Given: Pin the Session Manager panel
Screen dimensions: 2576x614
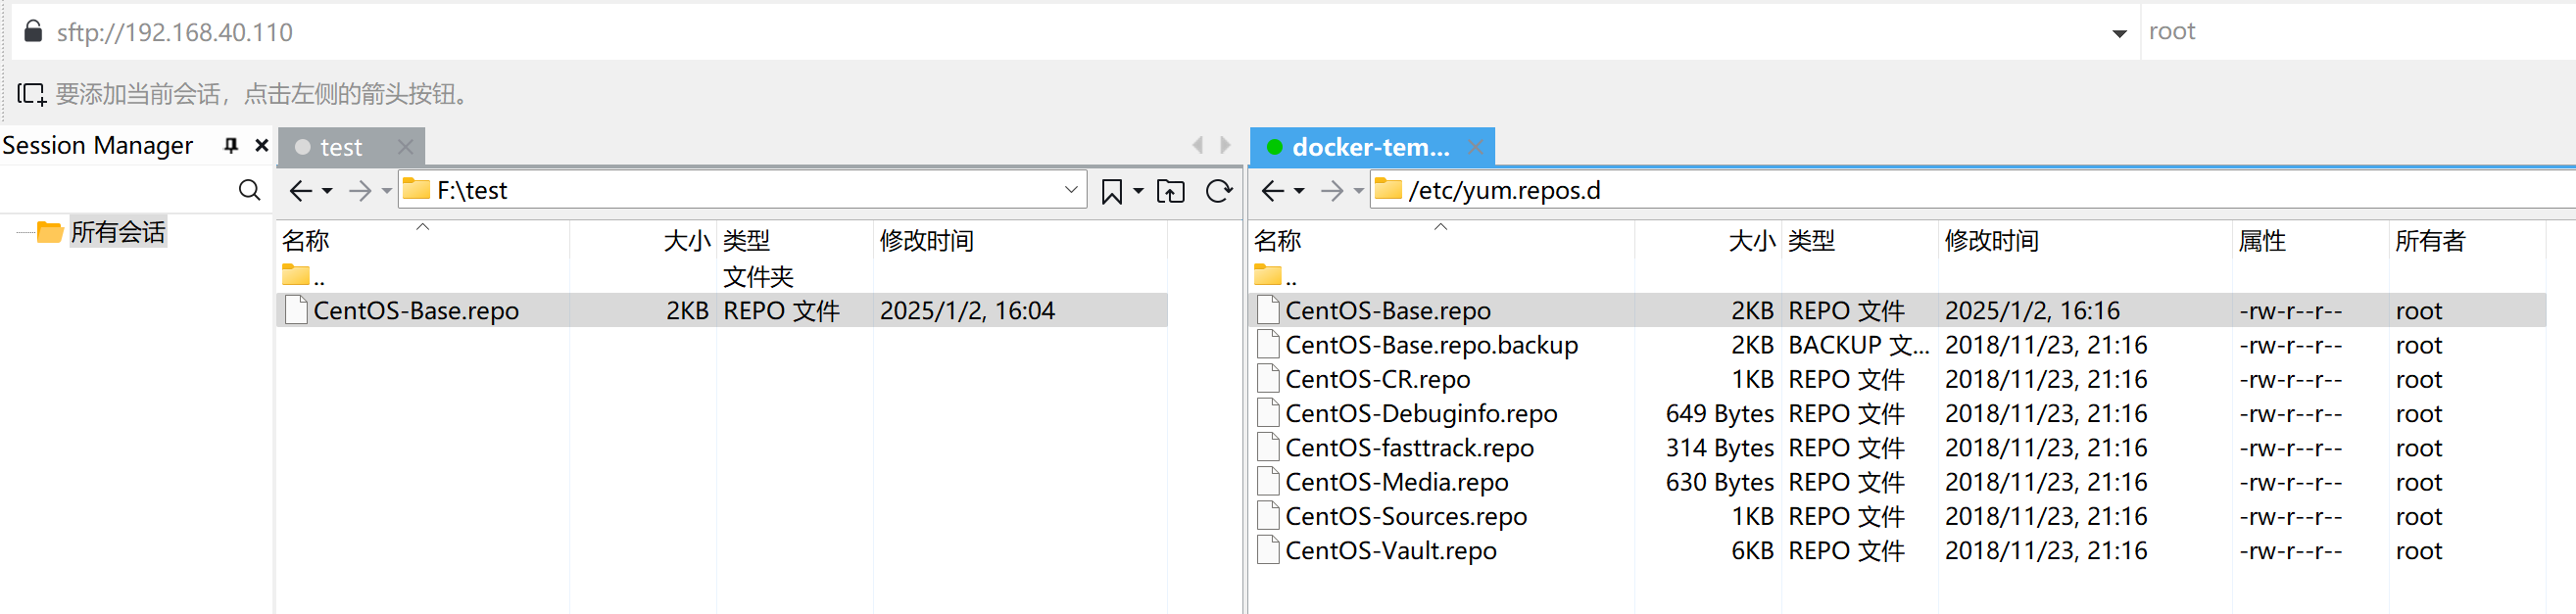Looking at the screenshot, I should pos(231,145).
